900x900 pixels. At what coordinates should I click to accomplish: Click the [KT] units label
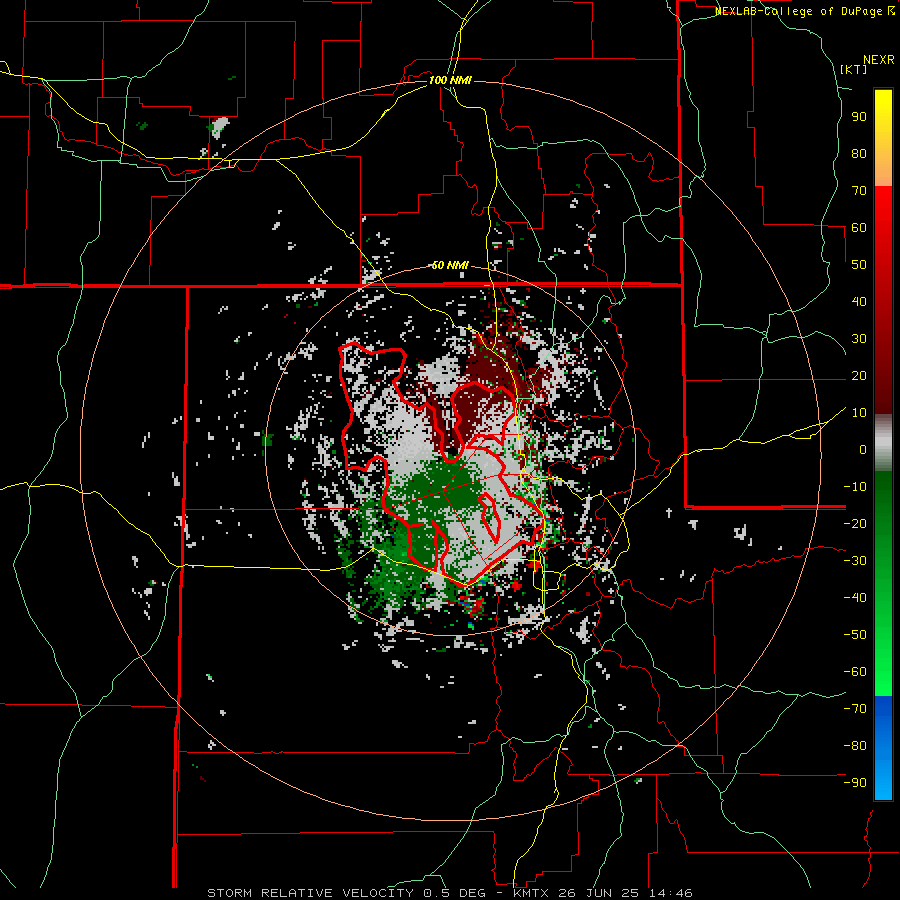853,69
